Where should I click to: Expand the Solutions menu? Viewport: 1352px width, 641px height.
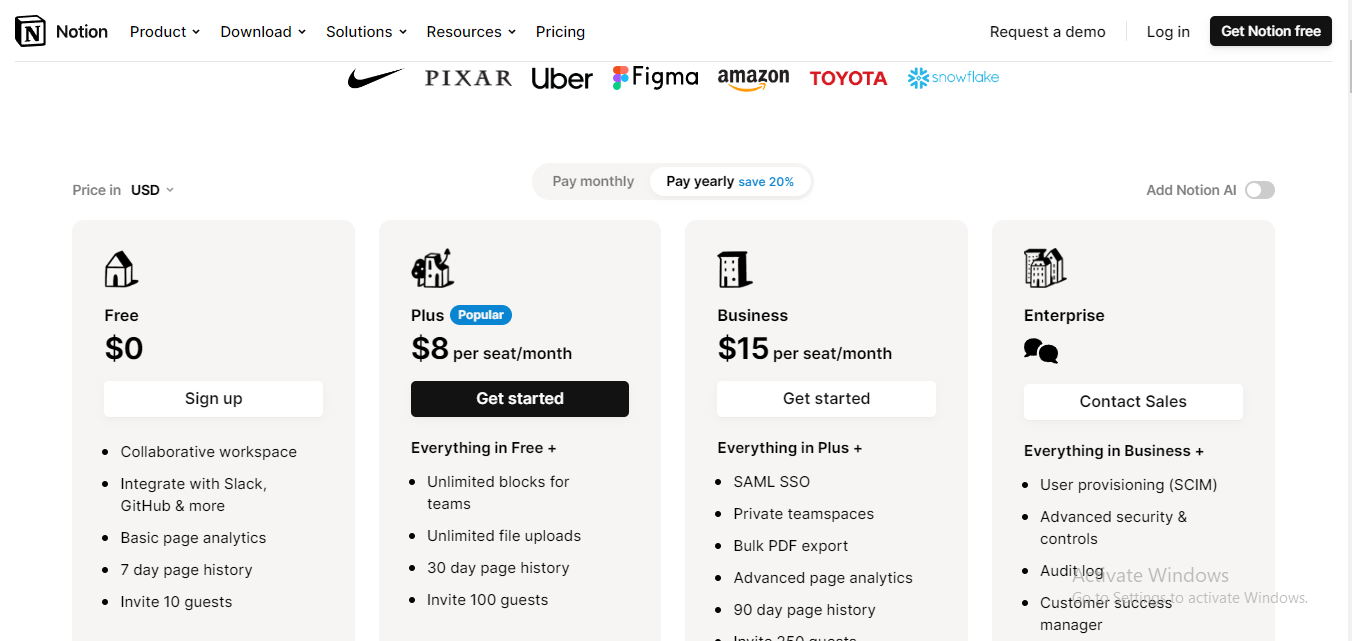(366, 32)
